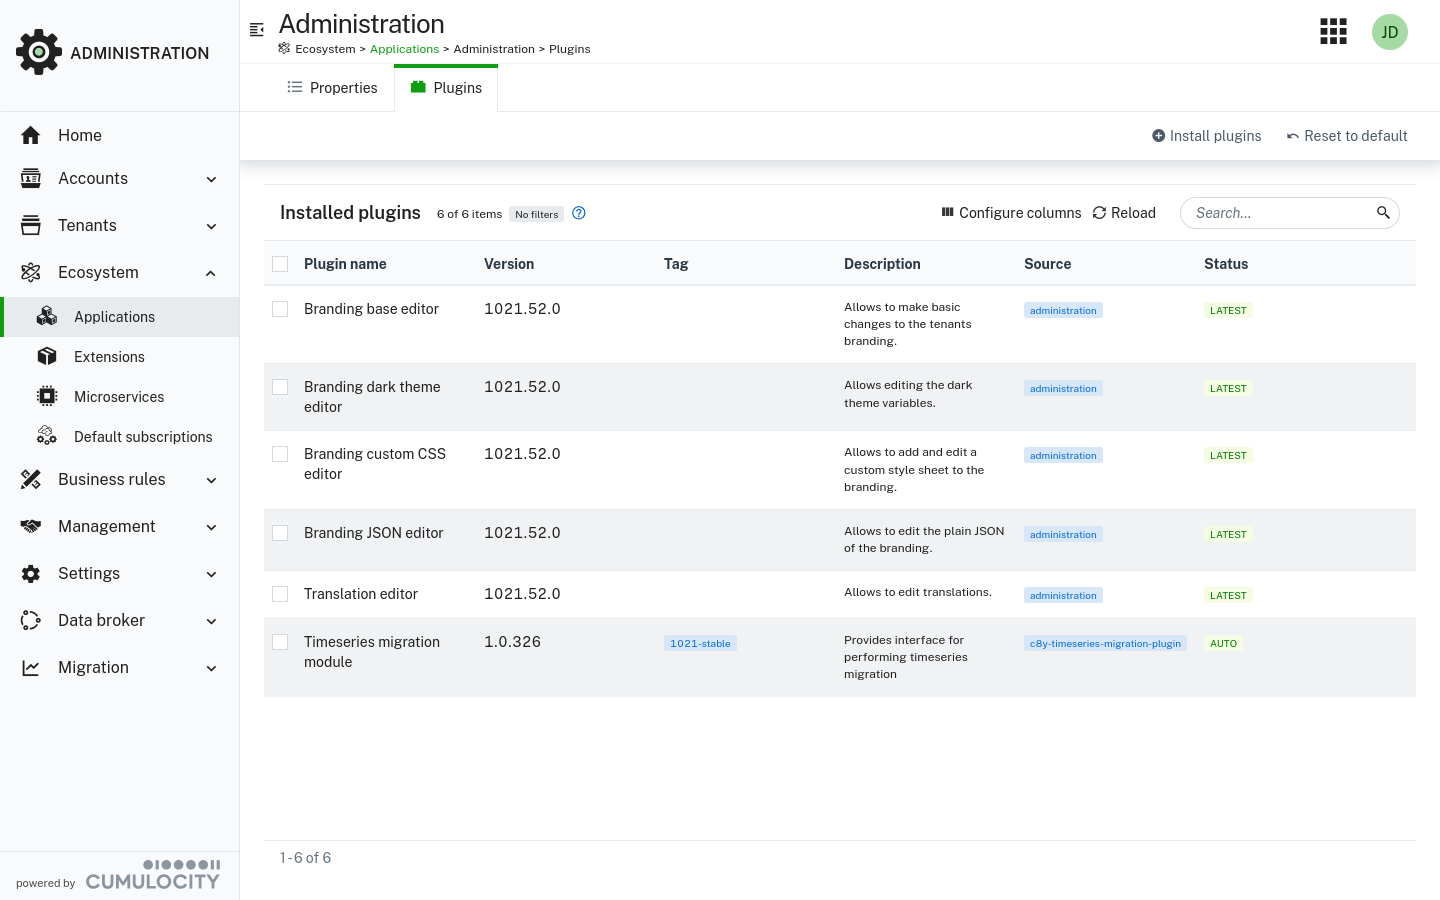Select the Branding base editor checkbox
The image size is (1440, 900).
point(280,309)
